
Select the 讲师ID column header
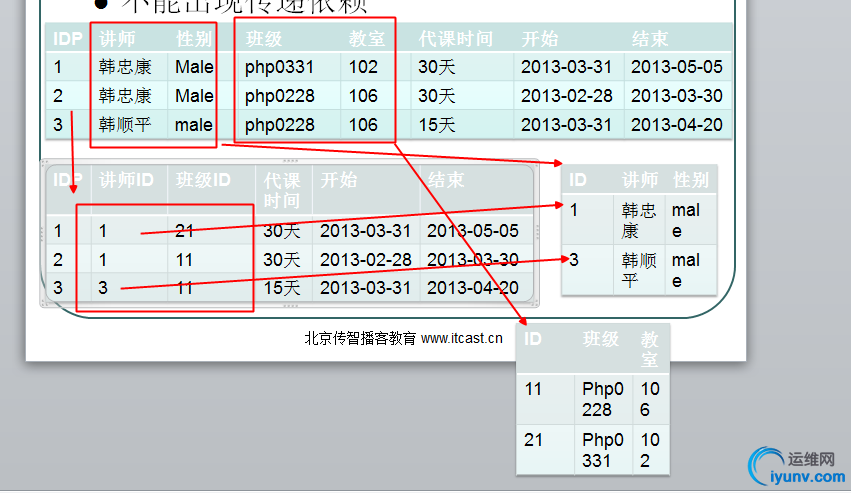pyautogui.click(x=126, y=180)
